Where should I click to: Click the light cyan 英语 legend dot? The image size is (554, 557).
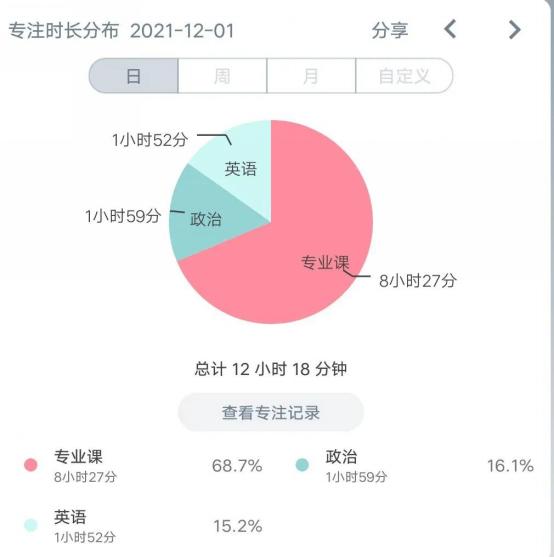tap(31, 525)
